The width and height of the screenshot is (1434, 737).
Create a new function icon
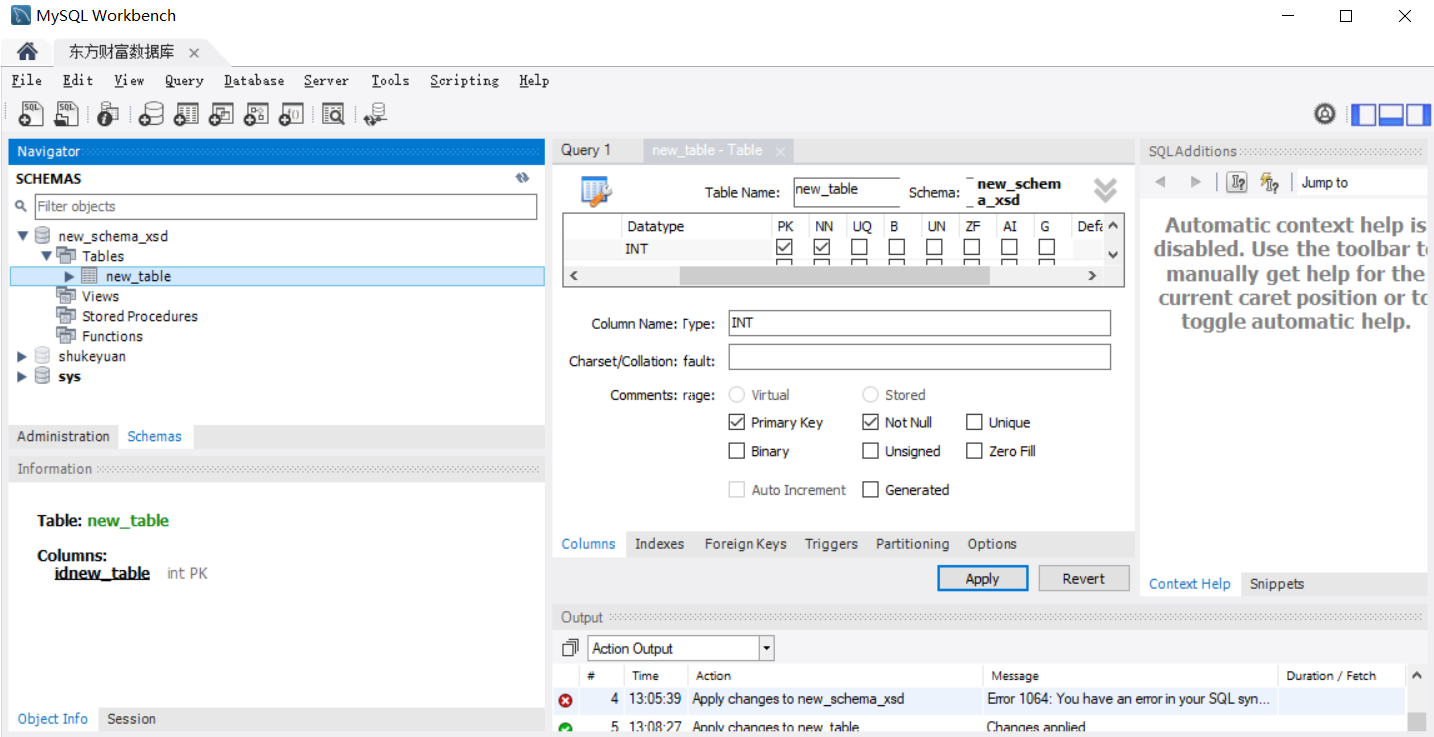(291, 114)
